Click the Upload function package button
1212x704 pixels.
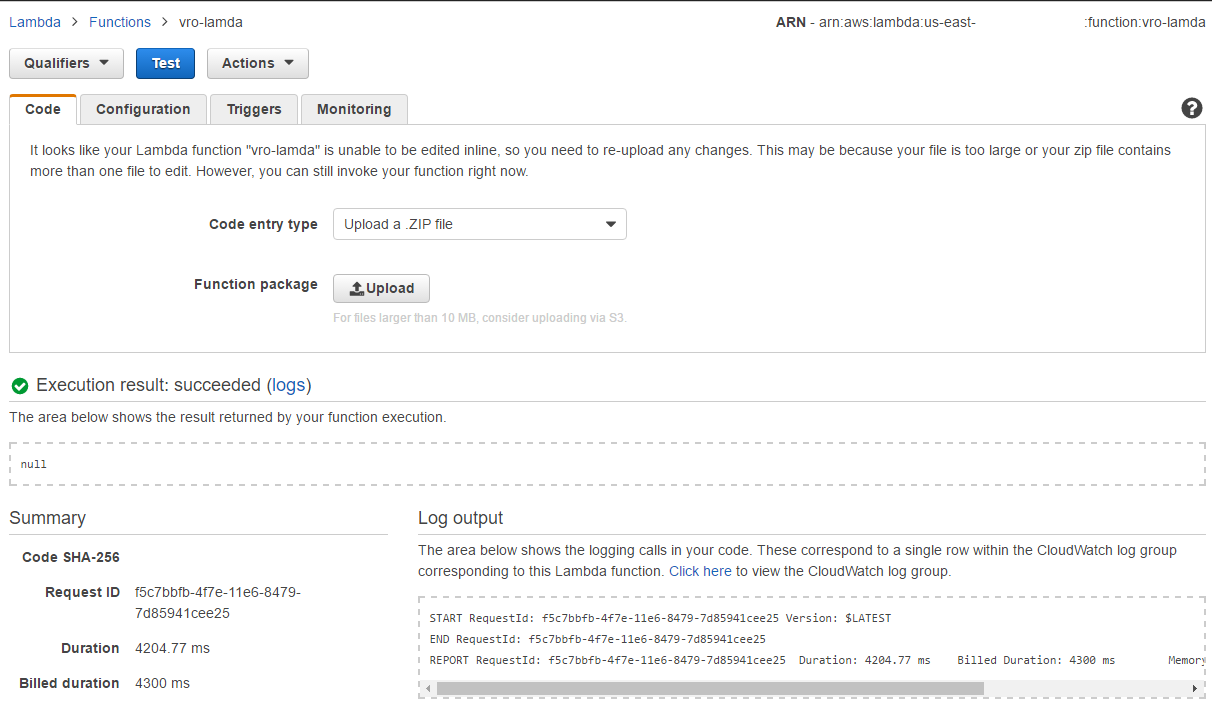tap(381, 288)
